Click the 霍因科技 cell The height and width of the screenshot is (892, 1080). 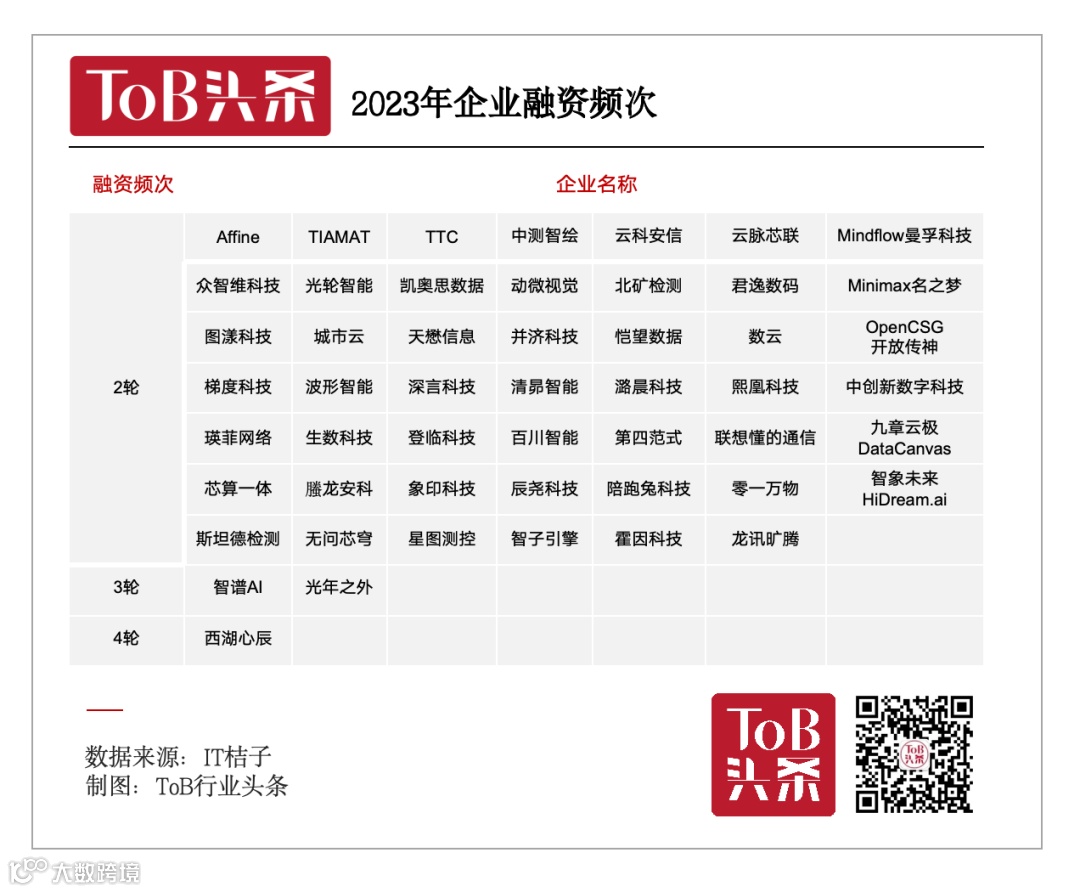pyautogui.click(x=648, y=539)
